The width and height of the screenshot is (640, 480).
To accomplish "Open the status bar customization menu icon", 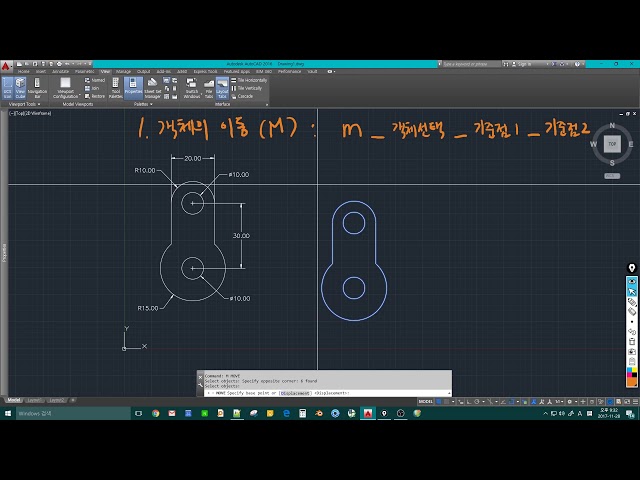I will click(635, 402).
